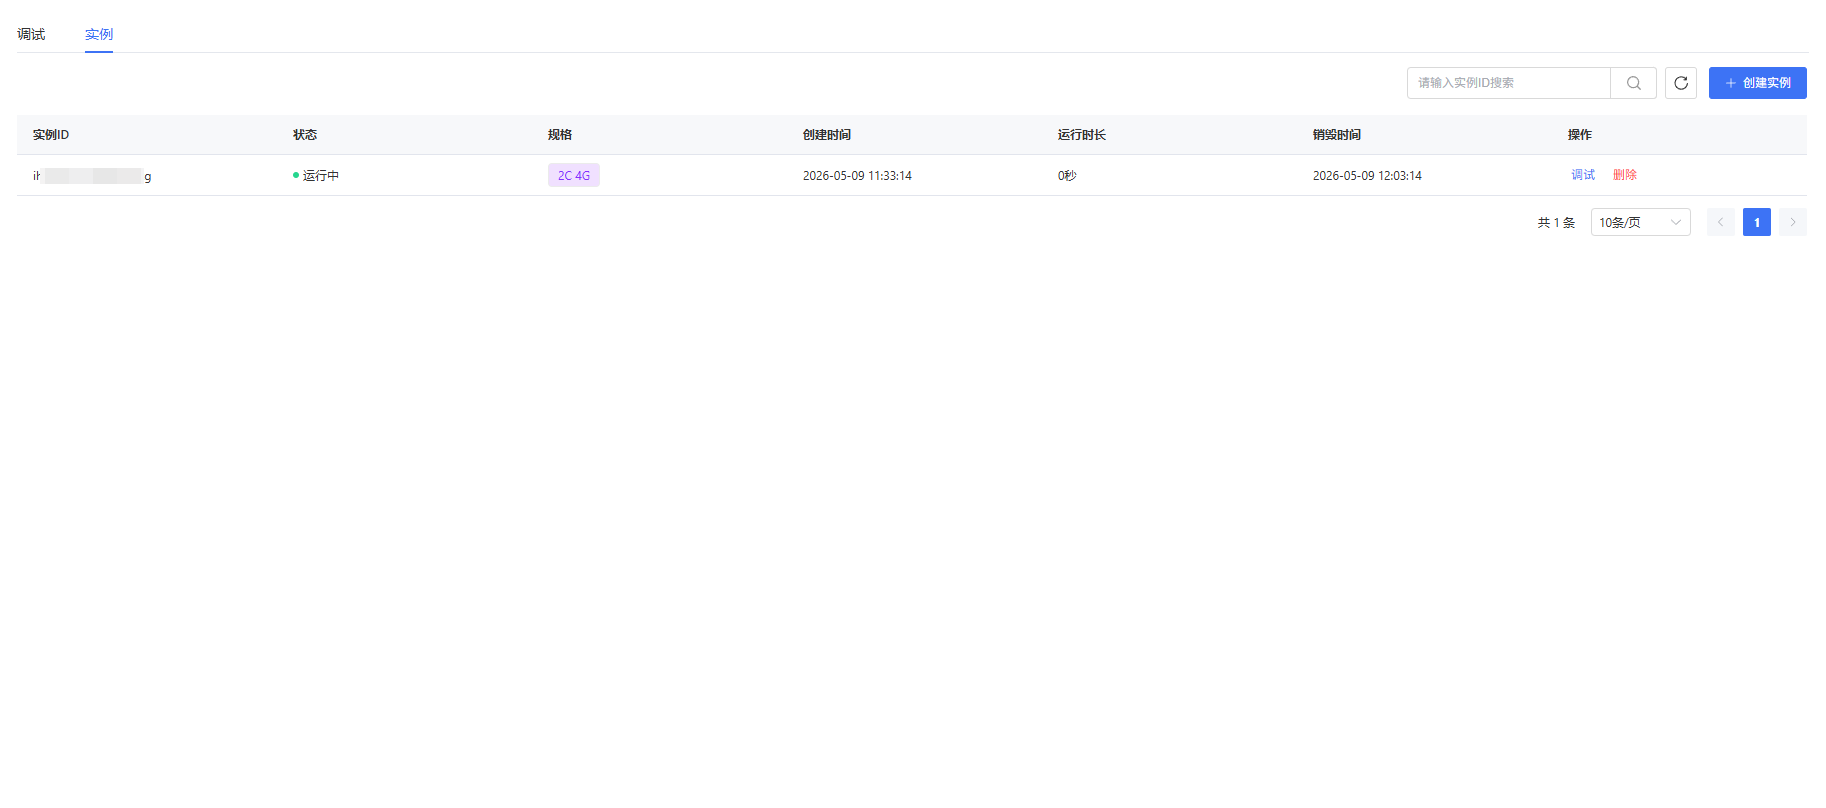Image resolution: width=1826 pixels, height=808 pixels.
Task: Click the 创建时间 column header
Action: 827,135
